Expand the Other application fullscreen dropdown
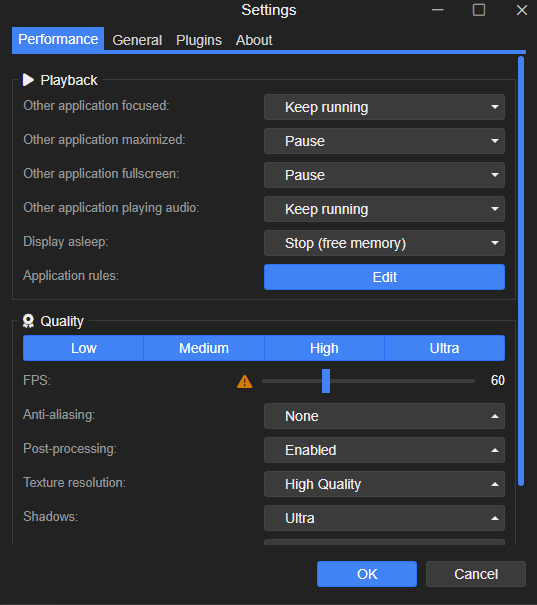Viewport: 537px width, 605px height. [x=384, y=175]
